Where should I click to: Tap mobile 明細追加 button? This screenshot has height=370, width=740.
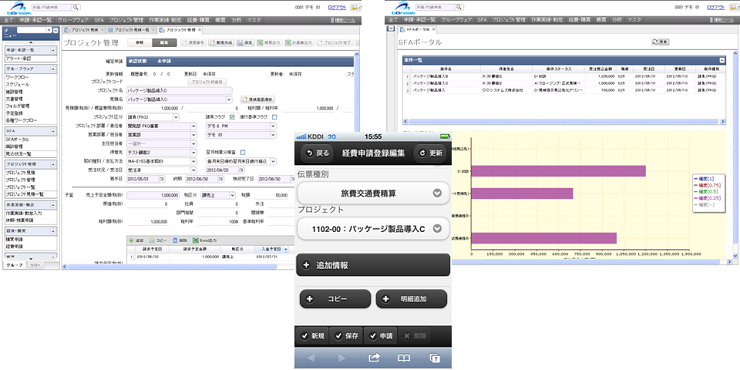(x=411, y=299)
